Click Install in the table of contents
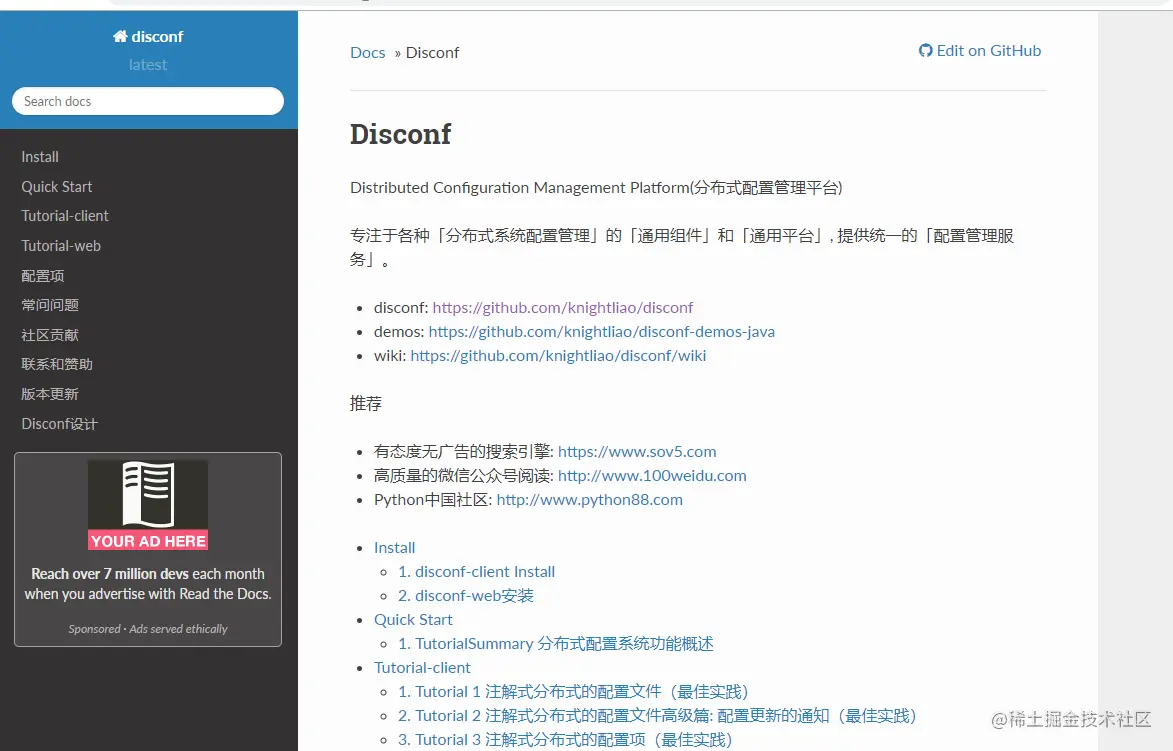 [394, 548]
